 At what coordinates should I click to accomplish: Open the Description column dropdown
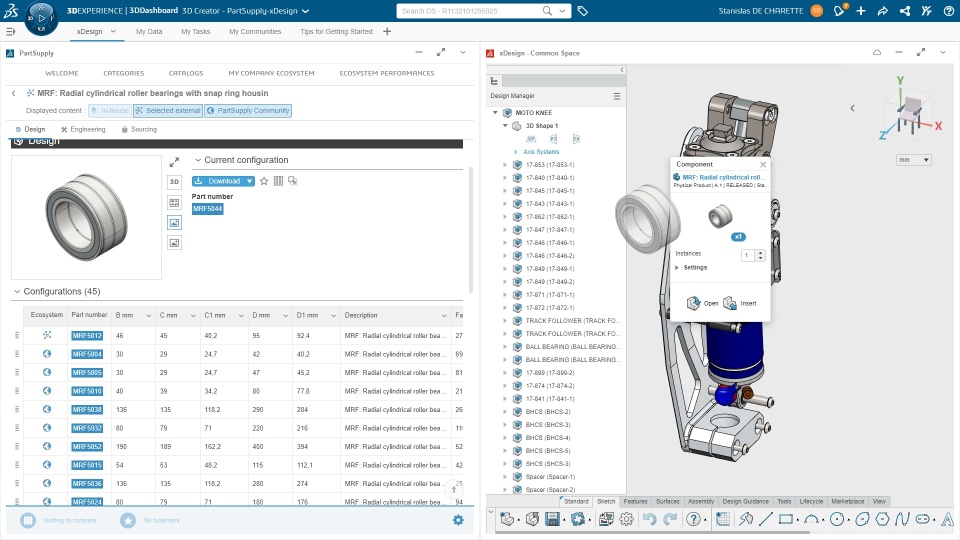444,316
